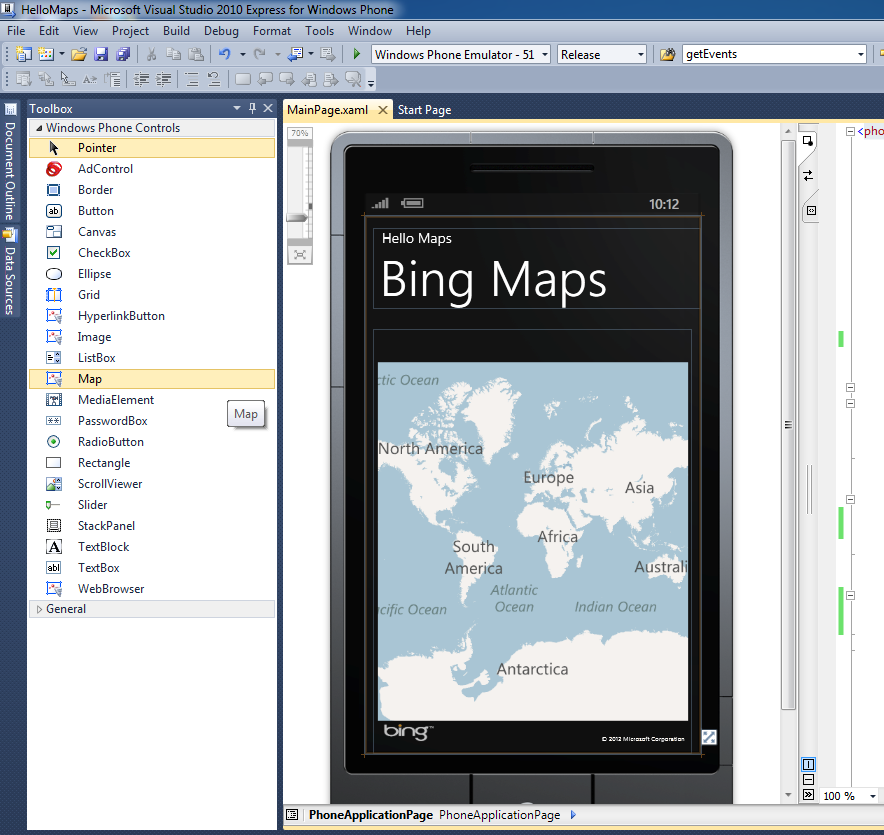Open the Release configuration dropdown
The height and width of the screenshot is (835, 884).
(640, 55)
